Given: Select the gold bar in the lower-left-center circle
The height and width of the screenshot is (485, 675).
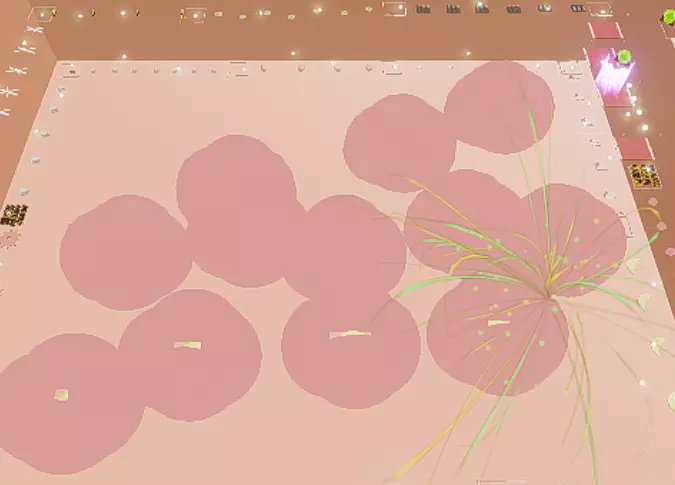Looking at the screenshot, I should point(187,346).
